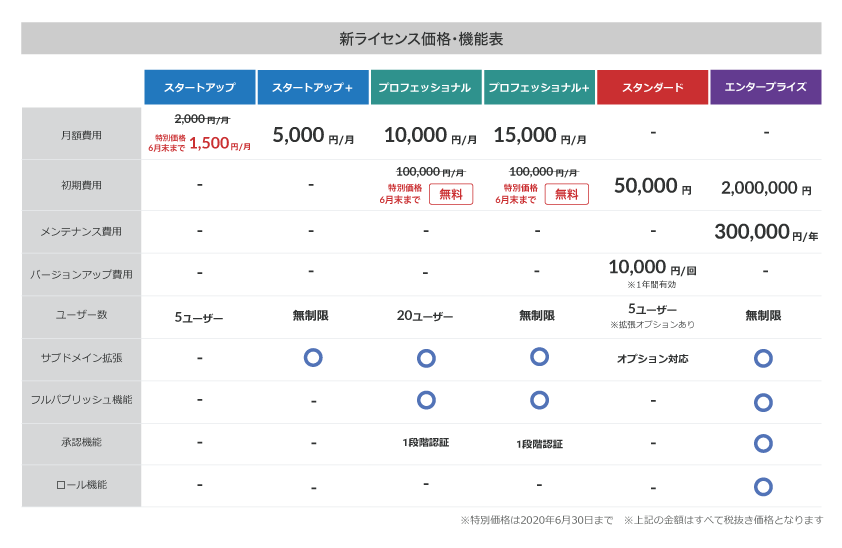Click the サブドメイン拡張 circle under エンタープライズ
The height and width of the screenshot is (548, 842).
tap(763, 358)
